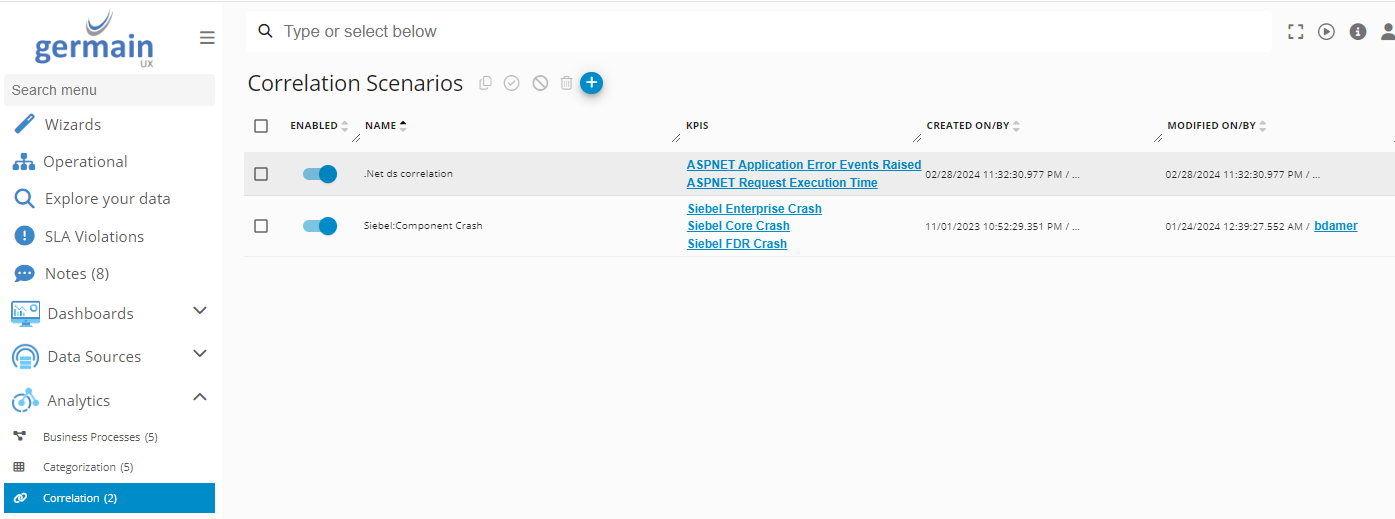Click the Search menu input field
This screenshot has width=1395, height=519.
coord(109,90)
